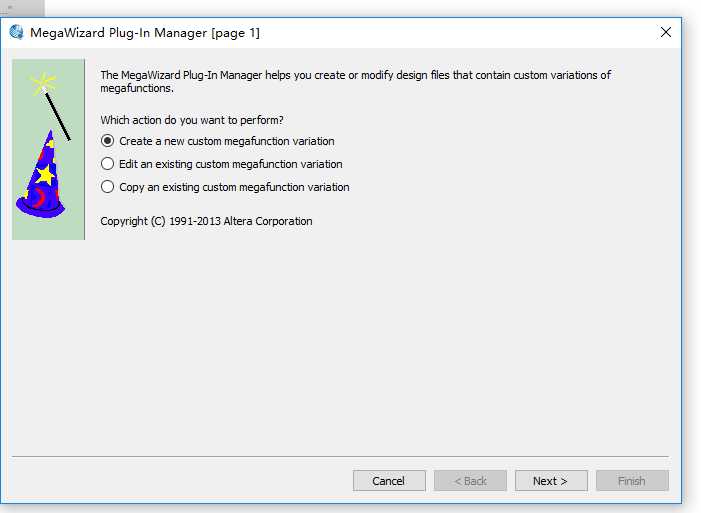The width and height of the screenshot is (701, 513).
Task: Proceed with the Next > button
Action: pyautogui.click(x=551, y=481)
